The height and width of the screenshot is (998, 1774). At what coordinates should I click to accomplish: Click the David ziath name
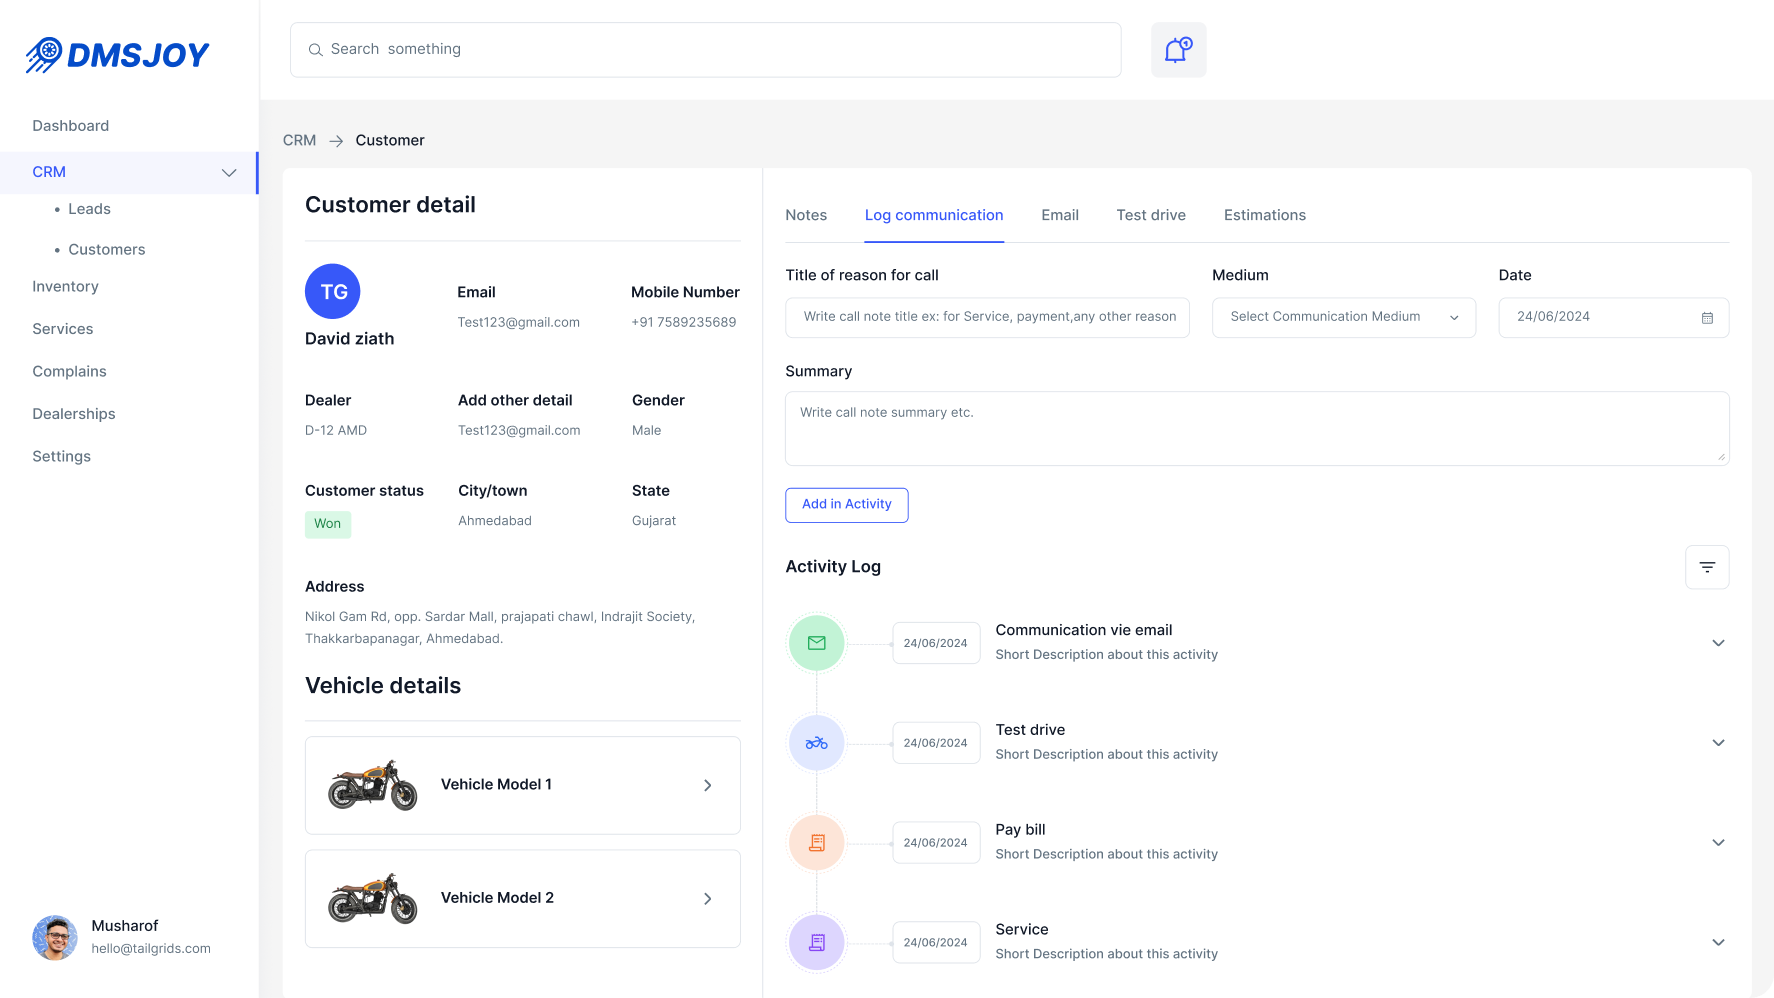(x=350, y=339)
